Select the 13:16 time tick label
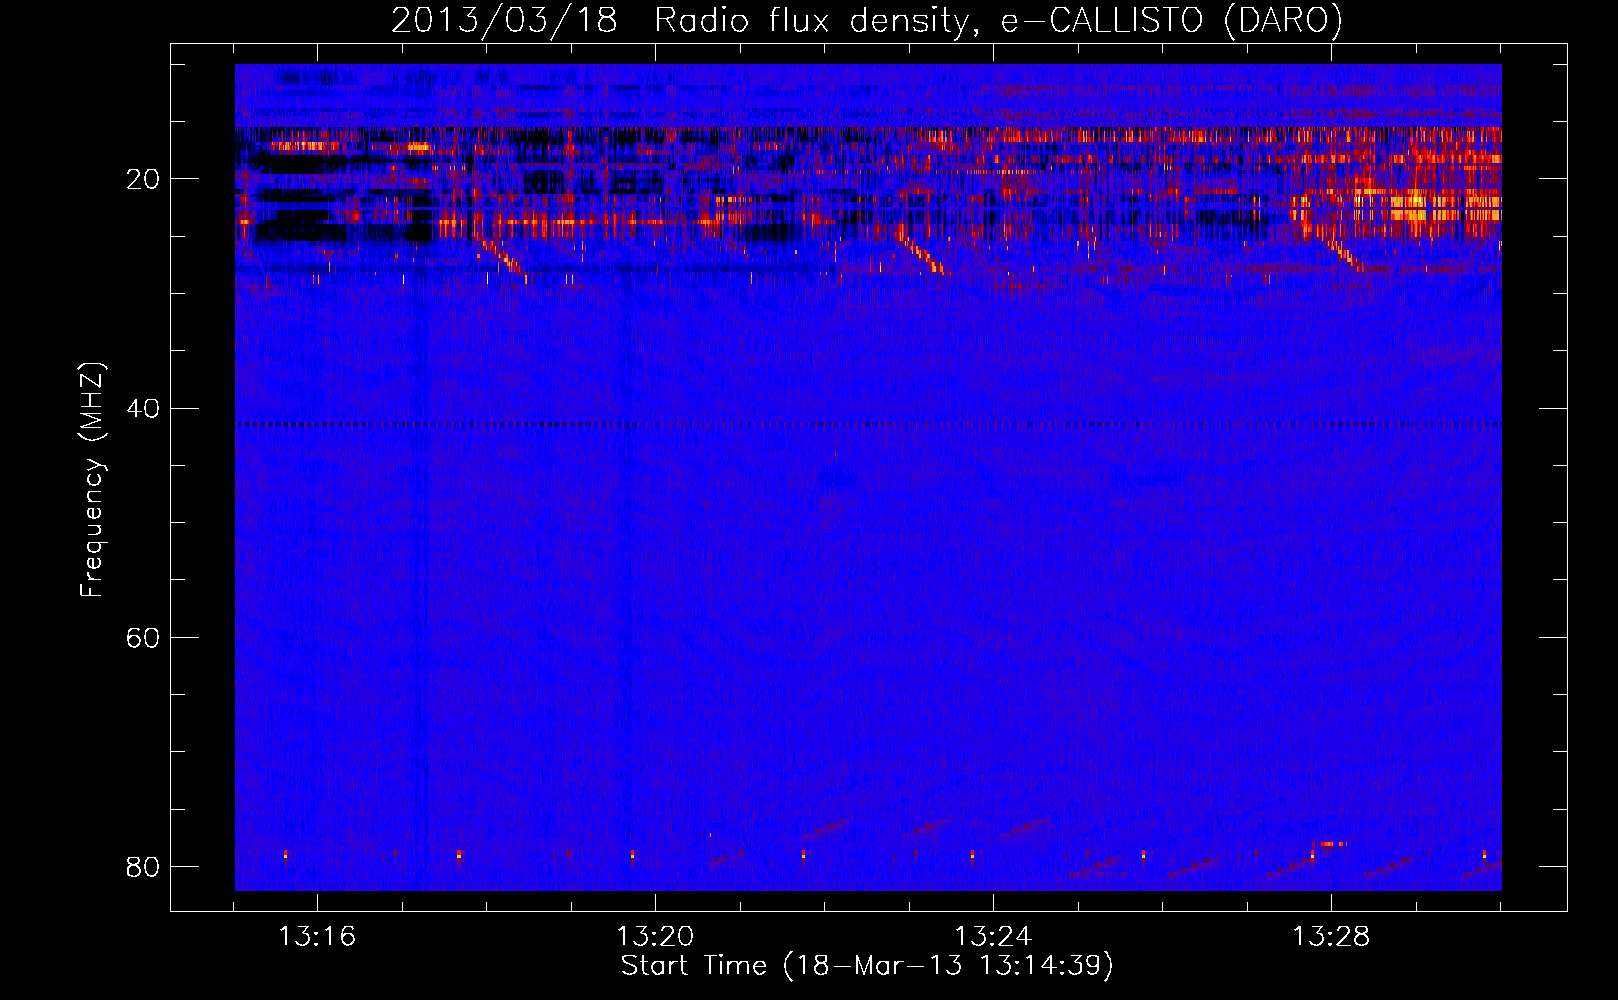This screenshot has height=1000, width=1618. (317, 937)
